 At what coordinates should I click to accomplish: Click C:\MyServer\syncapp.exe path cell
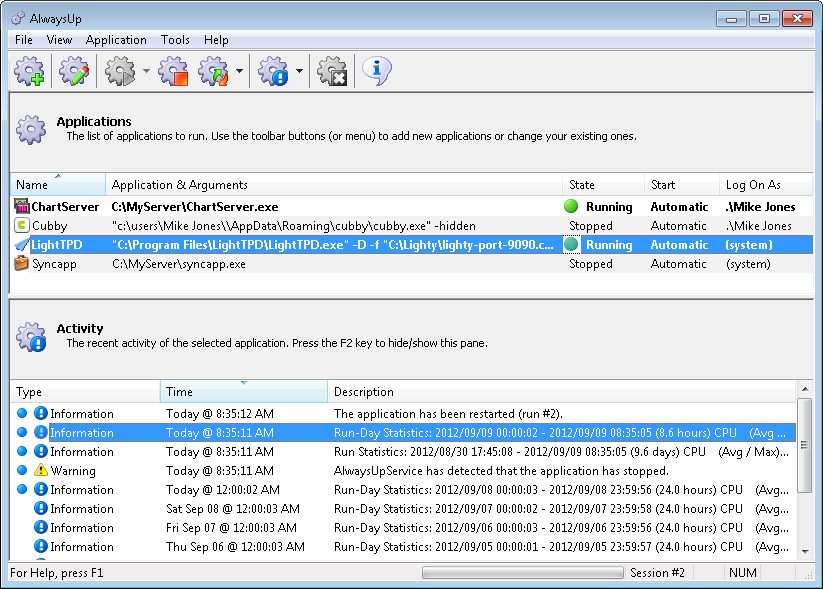tap(178, 264)
